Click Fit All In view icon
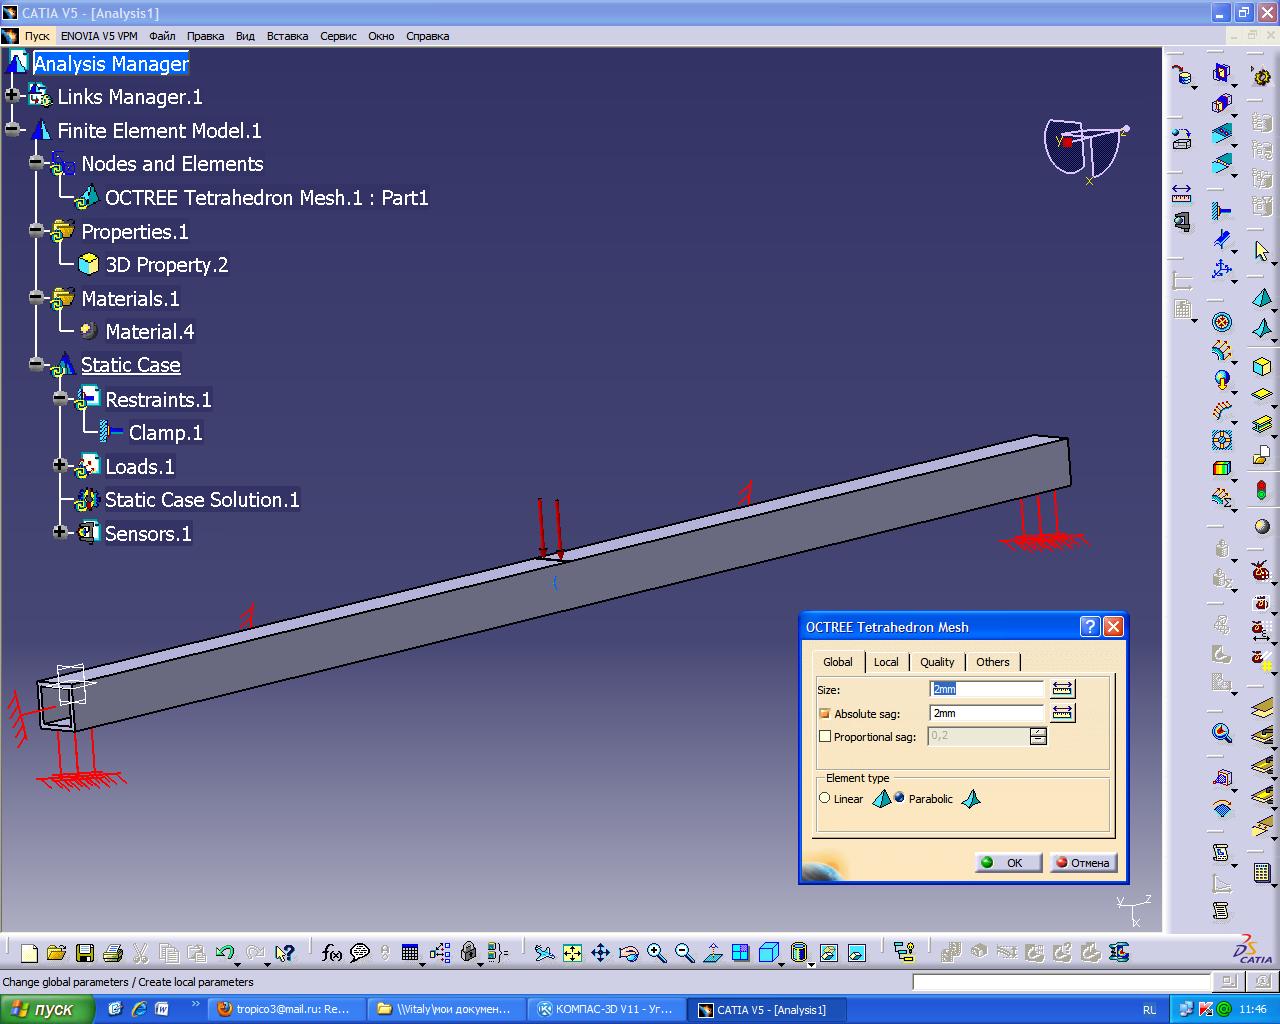Viewport: 1280px width, 1024px height. (572, 953)
